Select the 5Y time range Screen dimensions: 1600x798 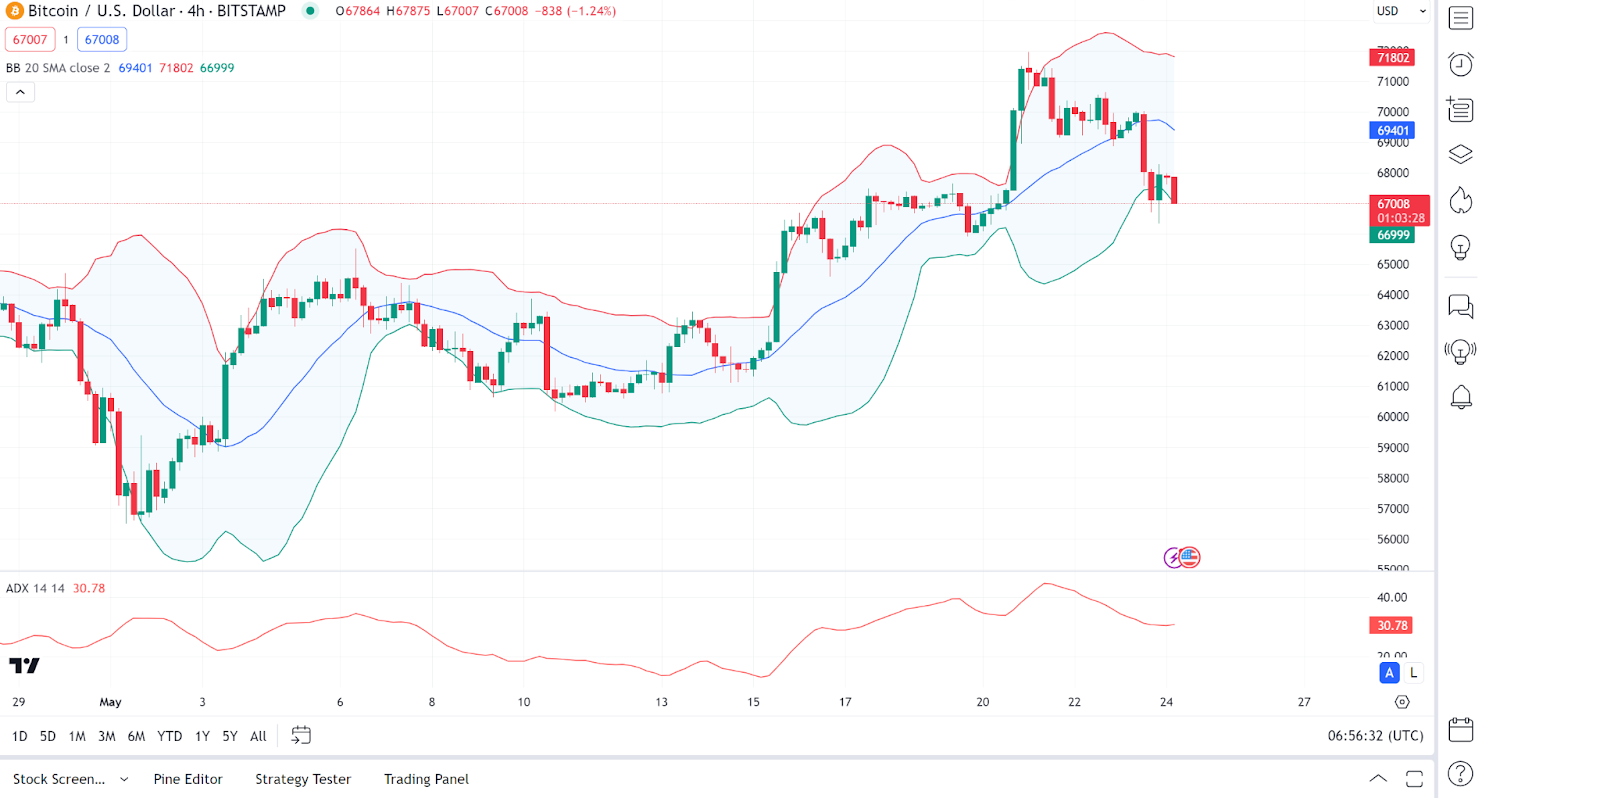(x=230, y=736)
